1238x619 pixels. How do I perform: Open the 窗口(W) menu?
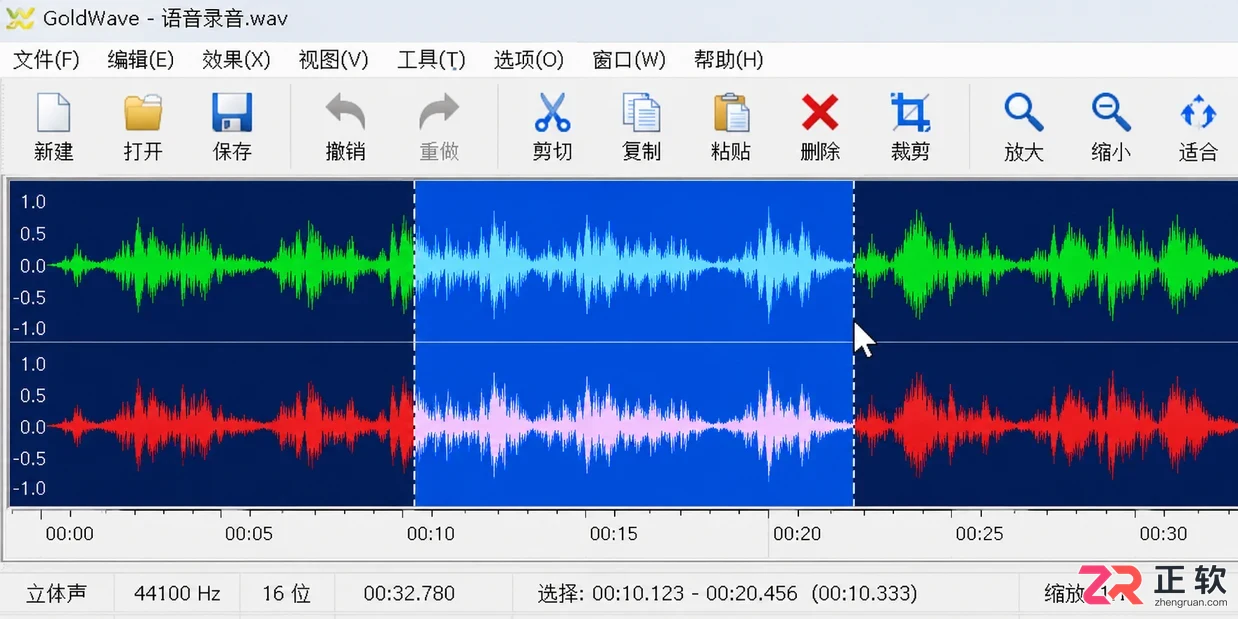tap(629, 60)
